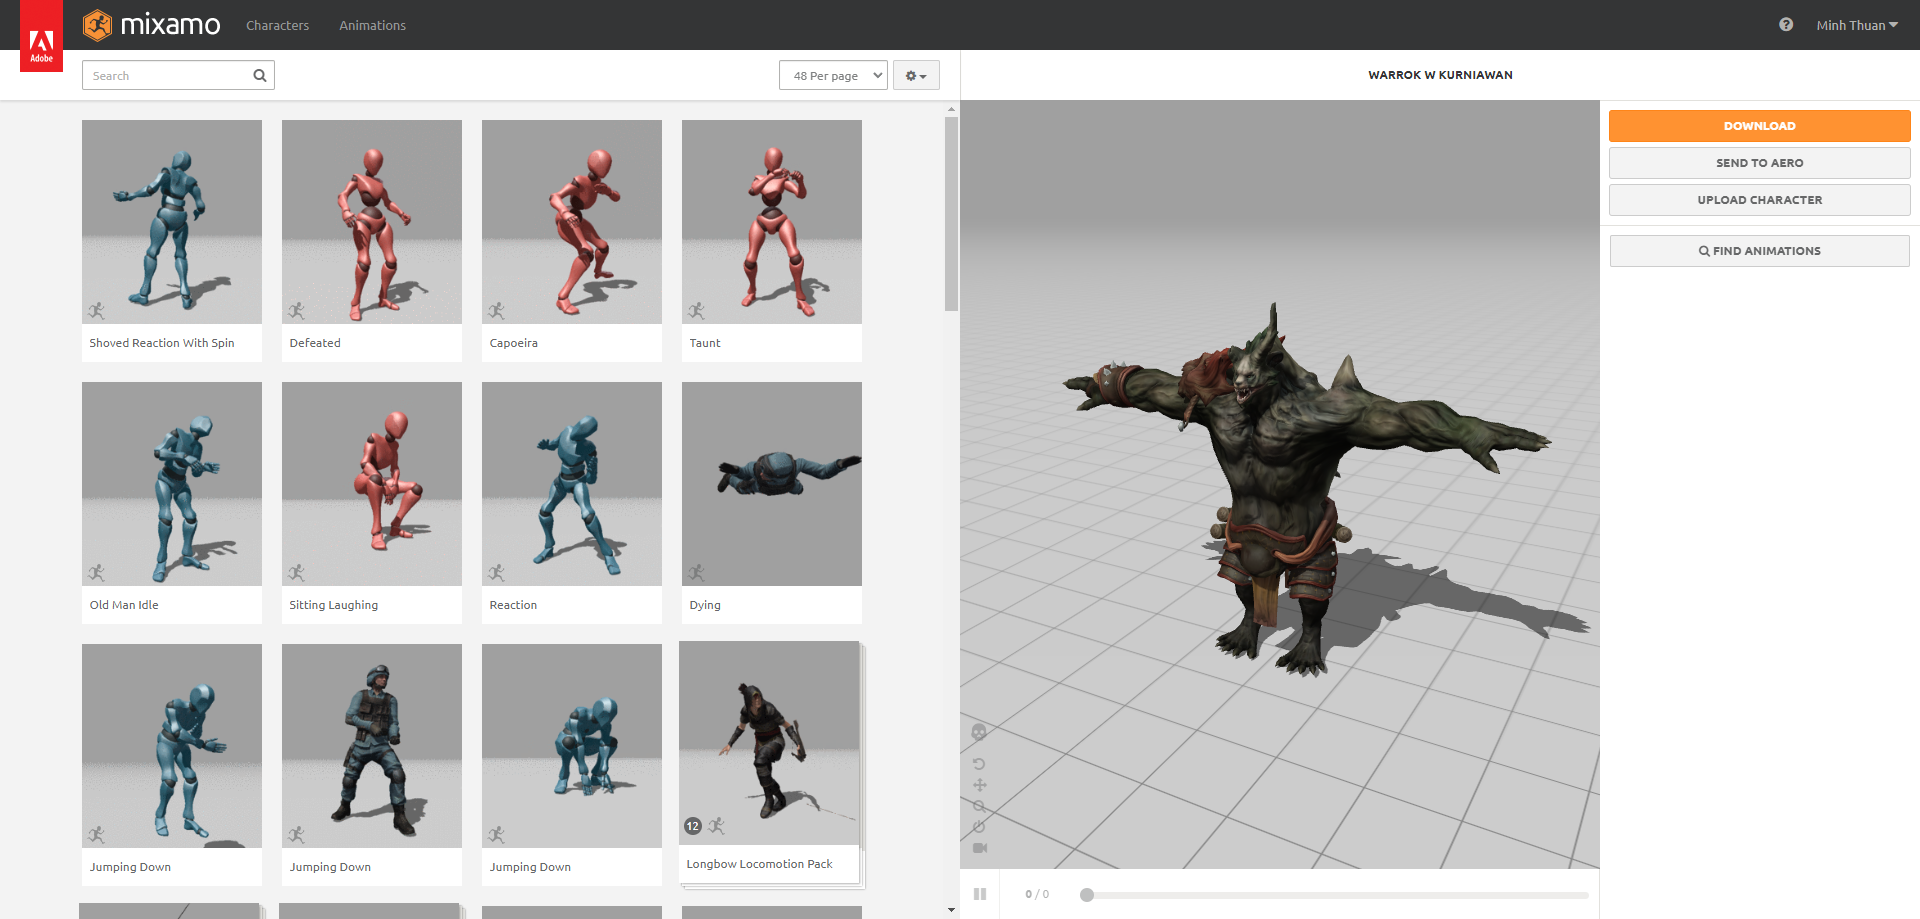
Task: Toggle the skeleton view skull icon
Action: point(979,732)
